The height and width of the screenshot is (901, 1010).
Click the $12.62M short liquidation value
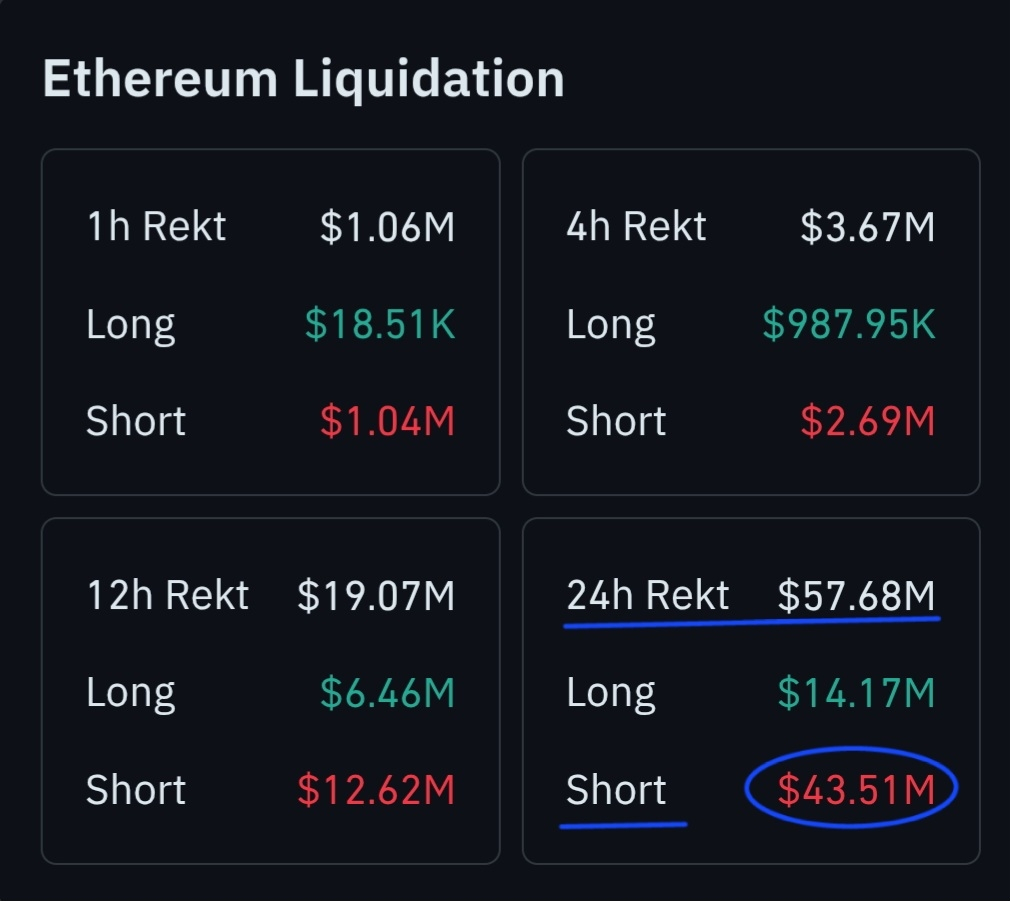click(376, 790)
